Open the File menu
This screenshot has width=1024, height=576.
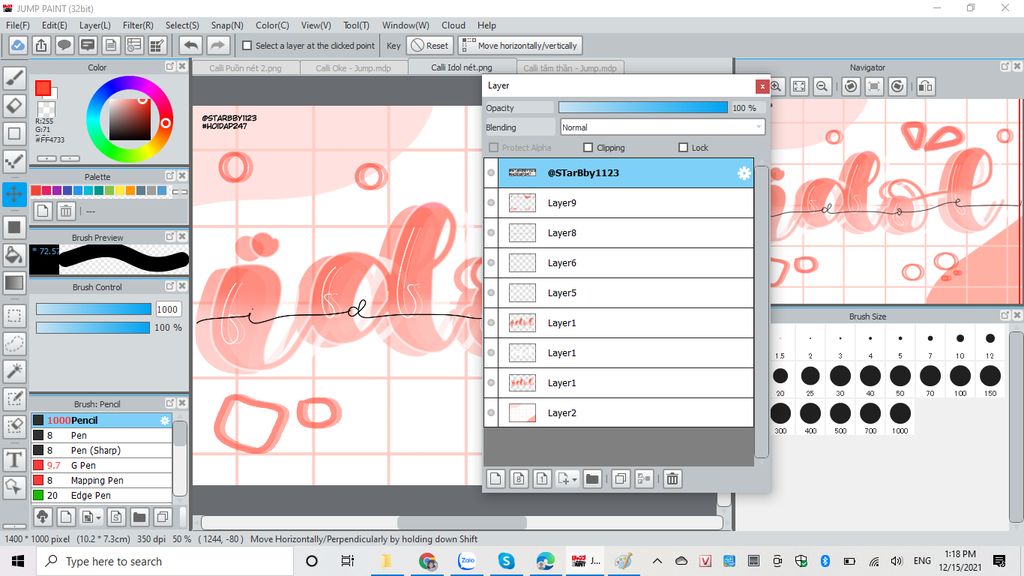[18, 25]
